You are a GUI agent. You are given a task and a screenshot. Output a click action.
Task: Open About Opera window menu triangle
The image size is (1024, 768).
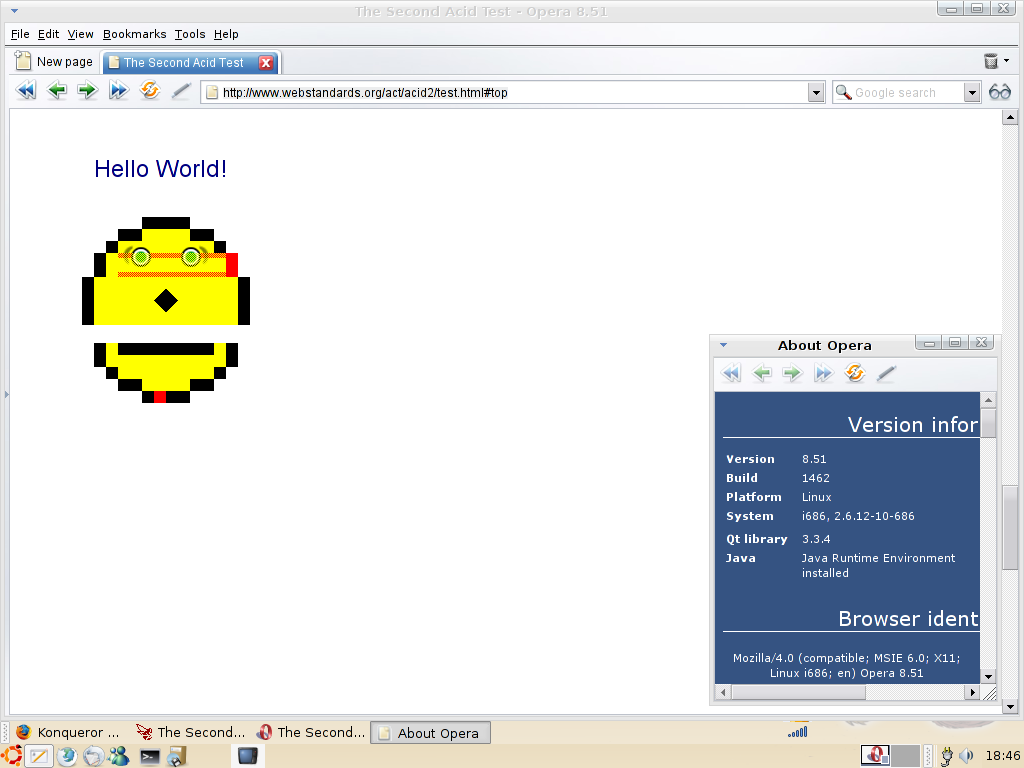724,345
